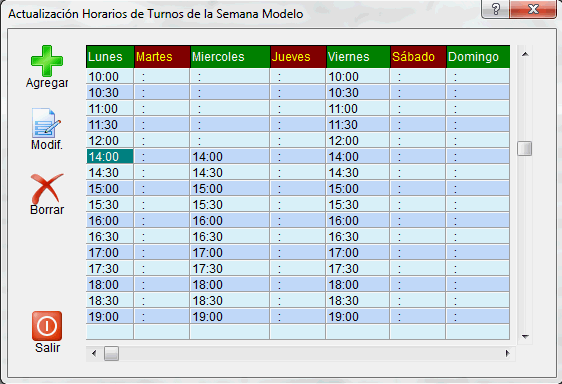Select the 15:30 cell under Miercoles
Image resolution: width=562 pixels, height=384 pixels.
tap(230, 205)
